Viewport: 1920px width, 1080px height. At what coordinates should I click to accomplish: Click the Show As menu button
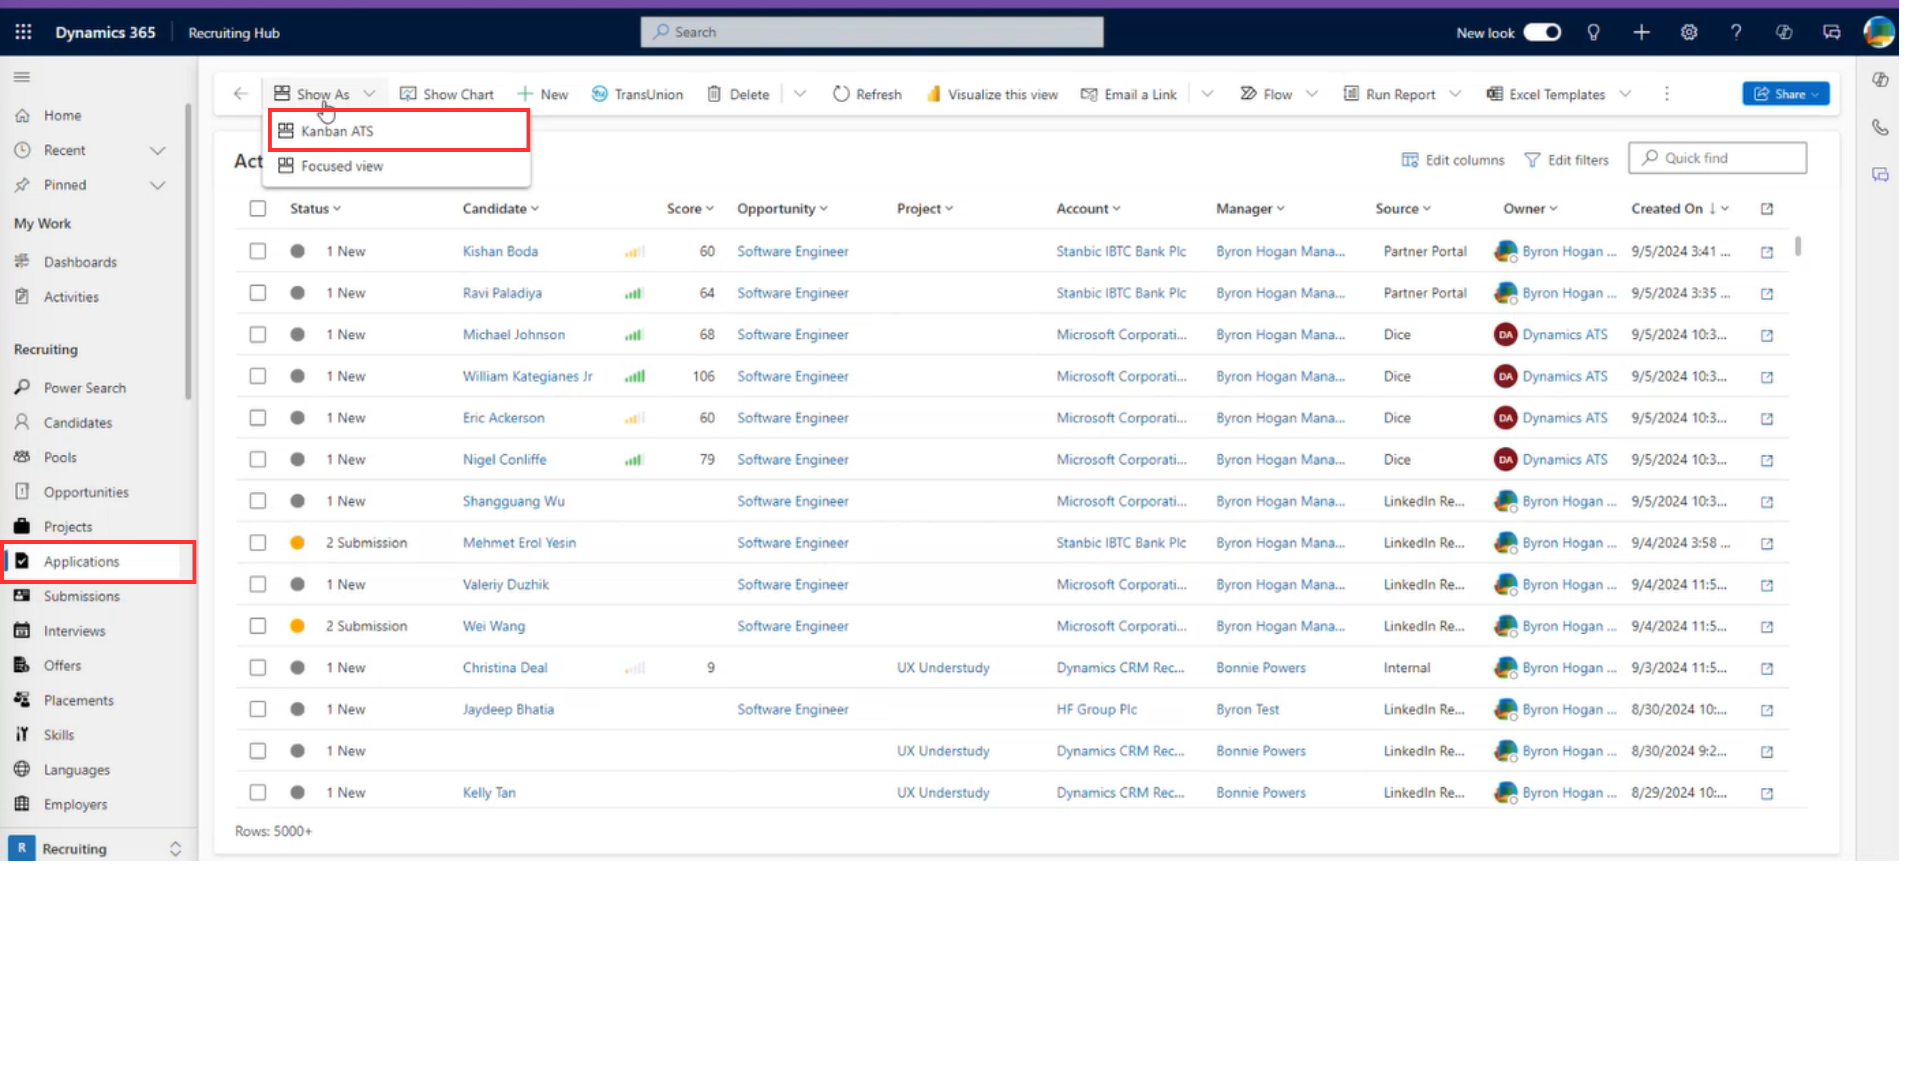(325, 94)
